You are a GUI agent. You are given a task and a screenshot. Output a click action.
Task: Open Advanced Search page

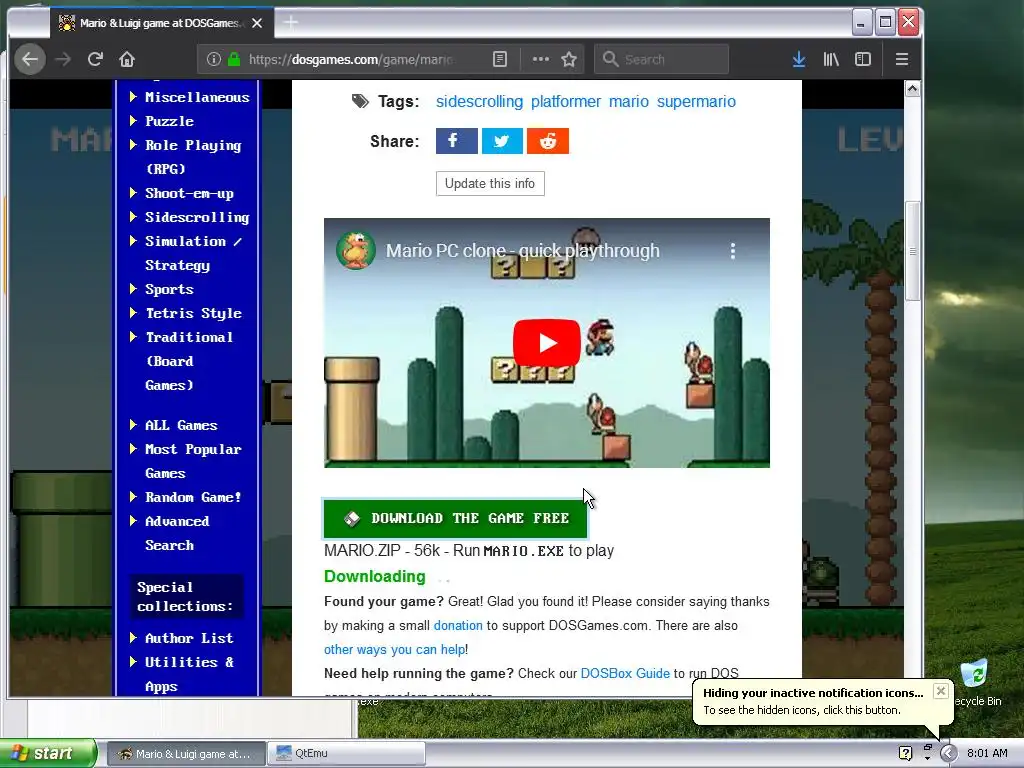(x=177, y=534)
